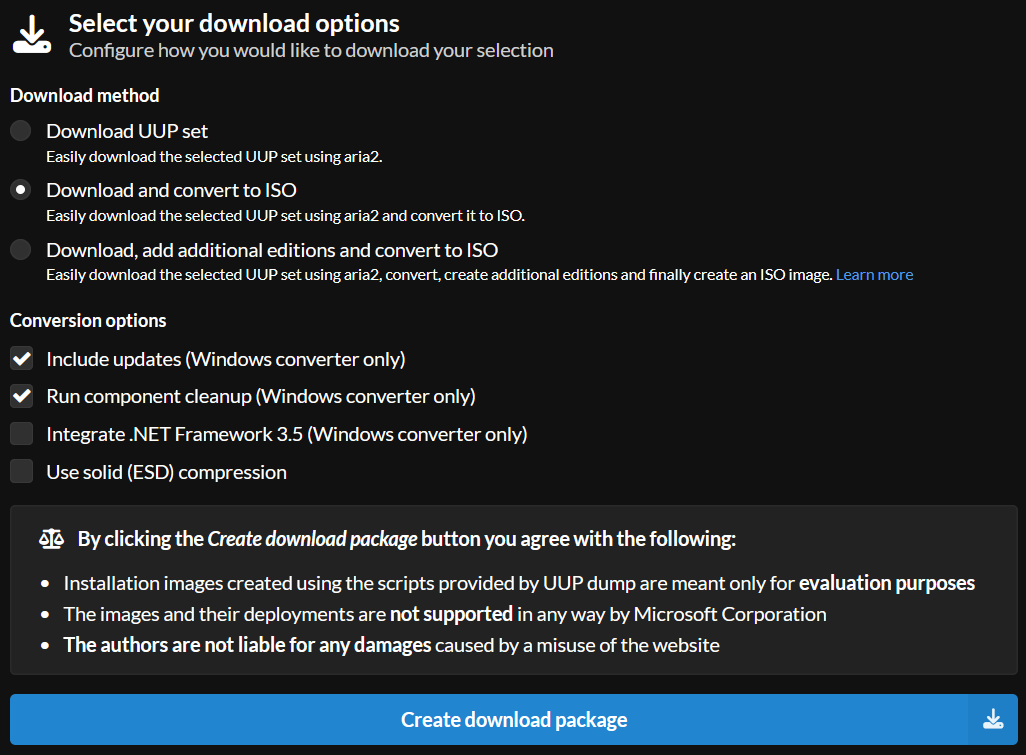Viewport: 1026px width, 755px height.
Task: Disable the Run component cleanup checkbox
Action: tap(22, 397)
